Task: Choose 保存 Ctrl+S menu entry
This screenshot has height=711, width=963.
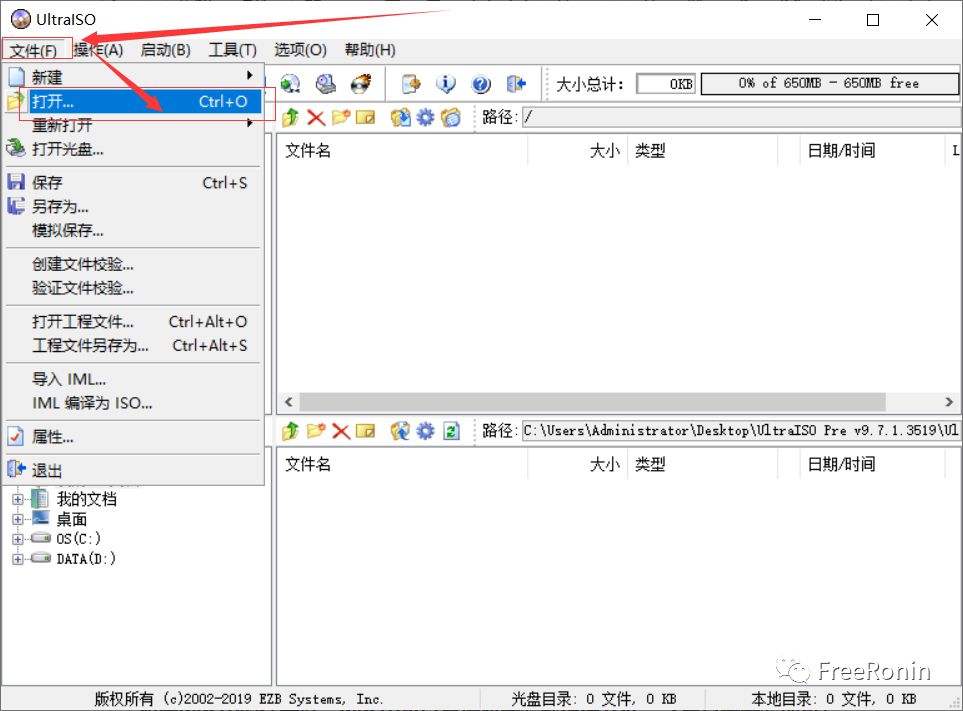Action: 134,183
